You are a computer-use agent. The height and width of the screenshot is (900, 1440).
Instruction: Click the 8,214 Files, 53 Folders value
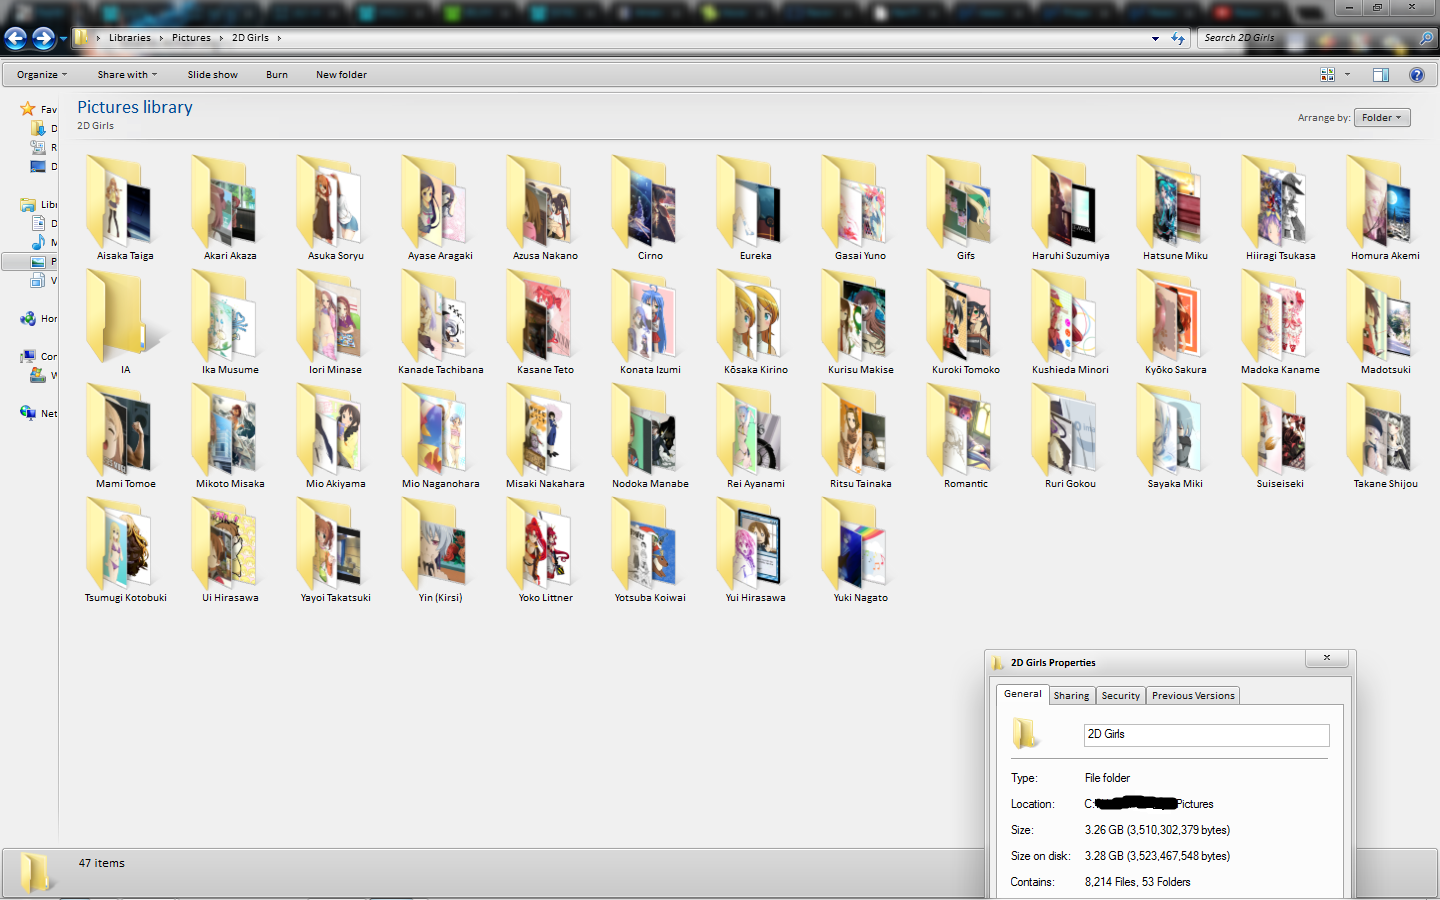coord(1138,882)
